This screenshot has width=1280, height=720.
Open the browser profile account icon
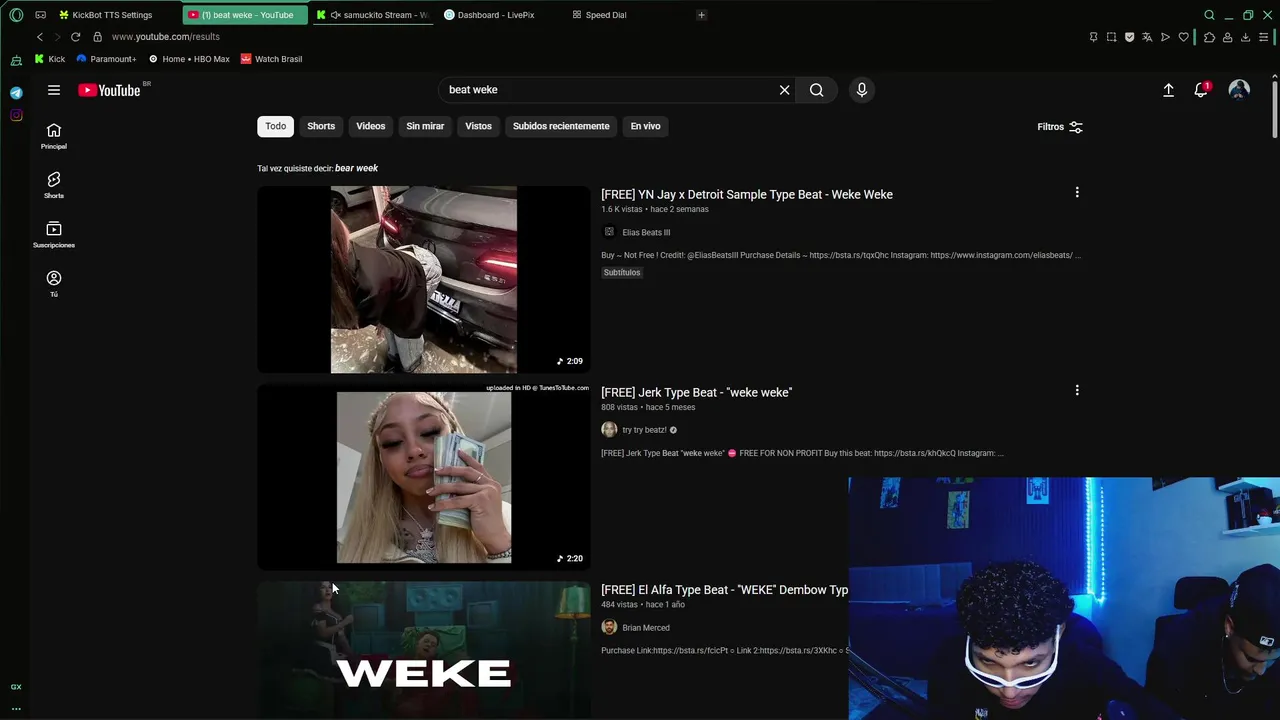[x=1227, y=37]
